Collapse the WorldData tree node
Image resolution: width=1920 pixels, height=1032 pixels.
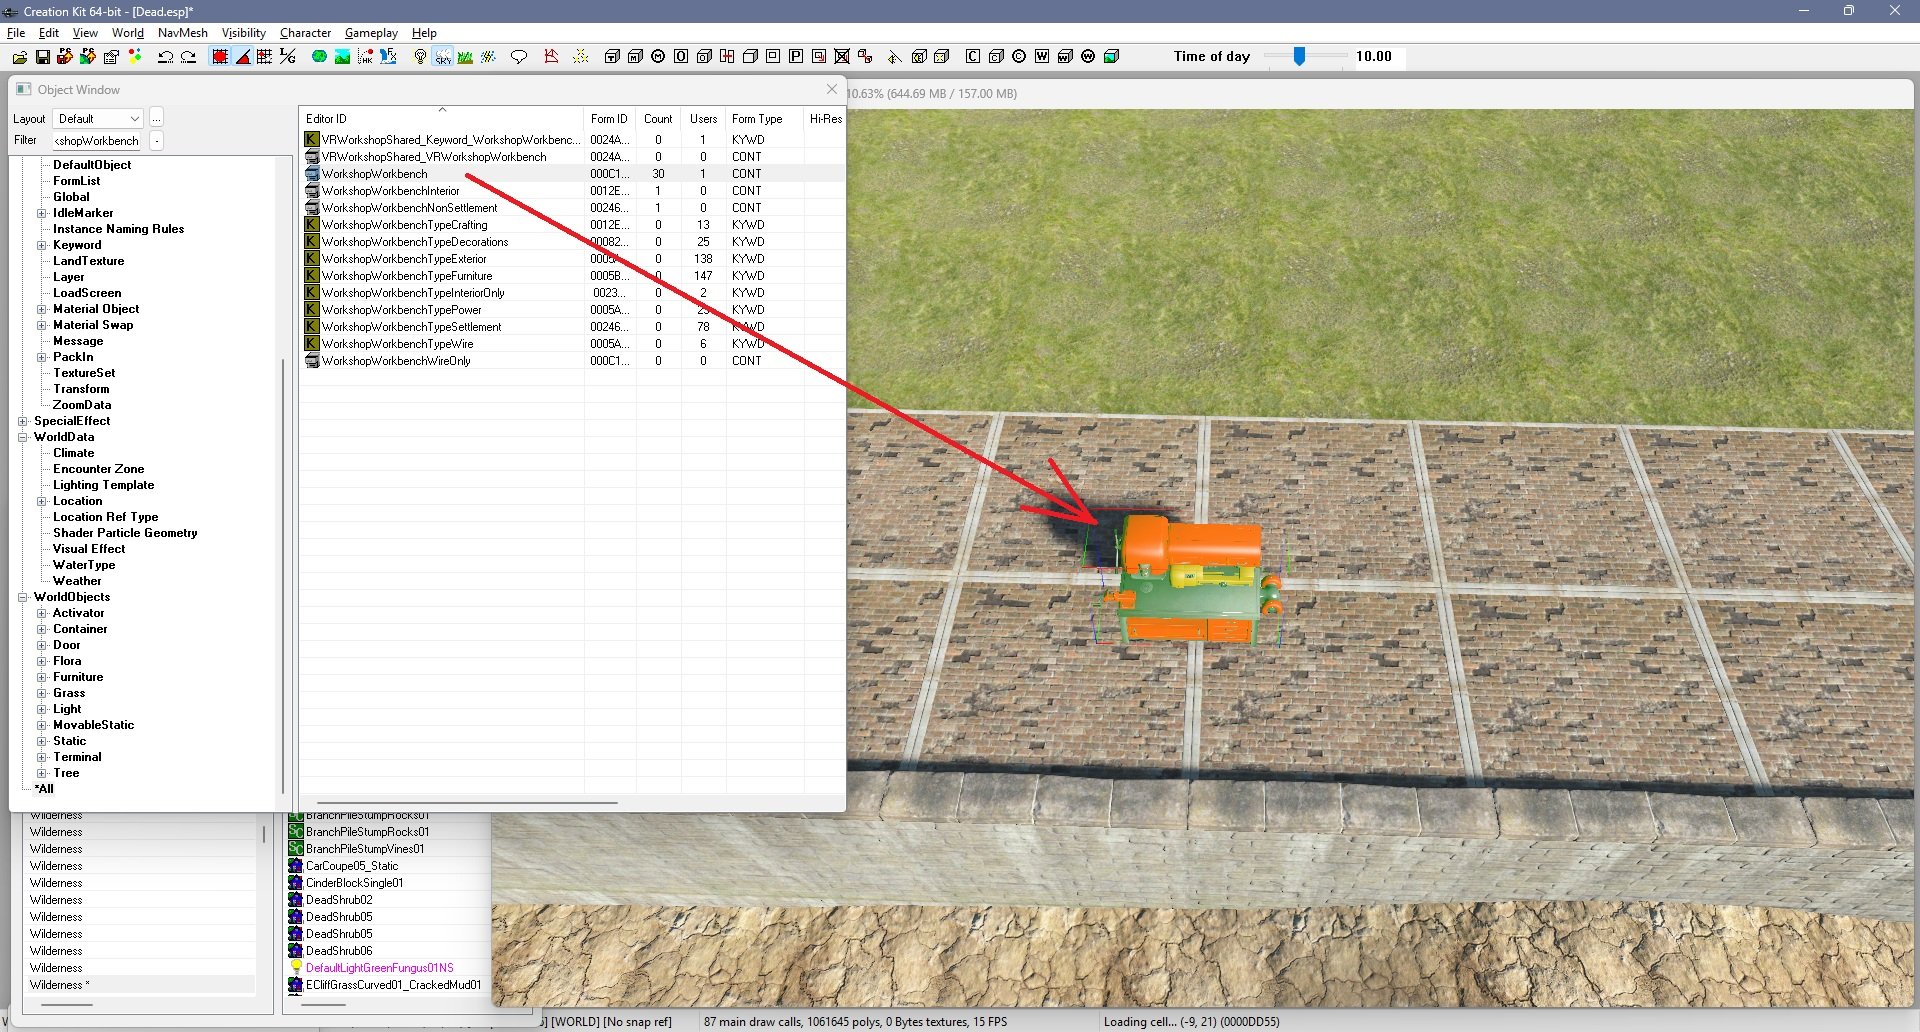[23, 437]
